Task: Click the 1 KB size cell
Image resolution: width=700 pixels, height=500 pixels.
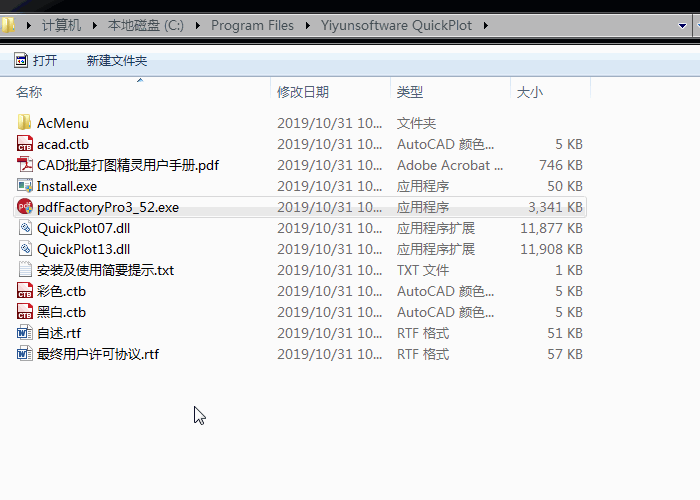Action: [x=569, y=270]
